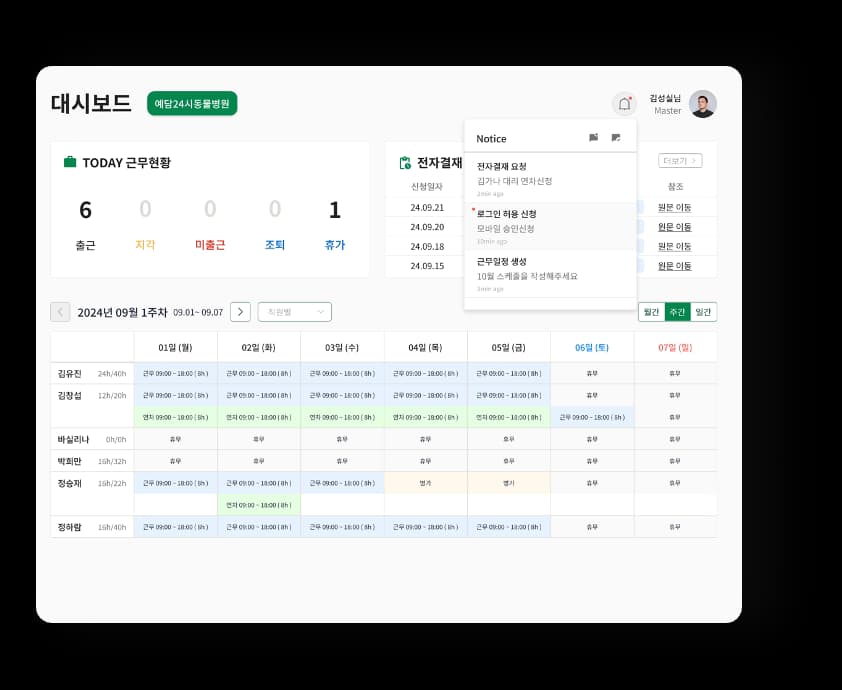Open the 예담24시동물병원 hospital selector badge
Screen dimensions: 842x690
[192, 104]
